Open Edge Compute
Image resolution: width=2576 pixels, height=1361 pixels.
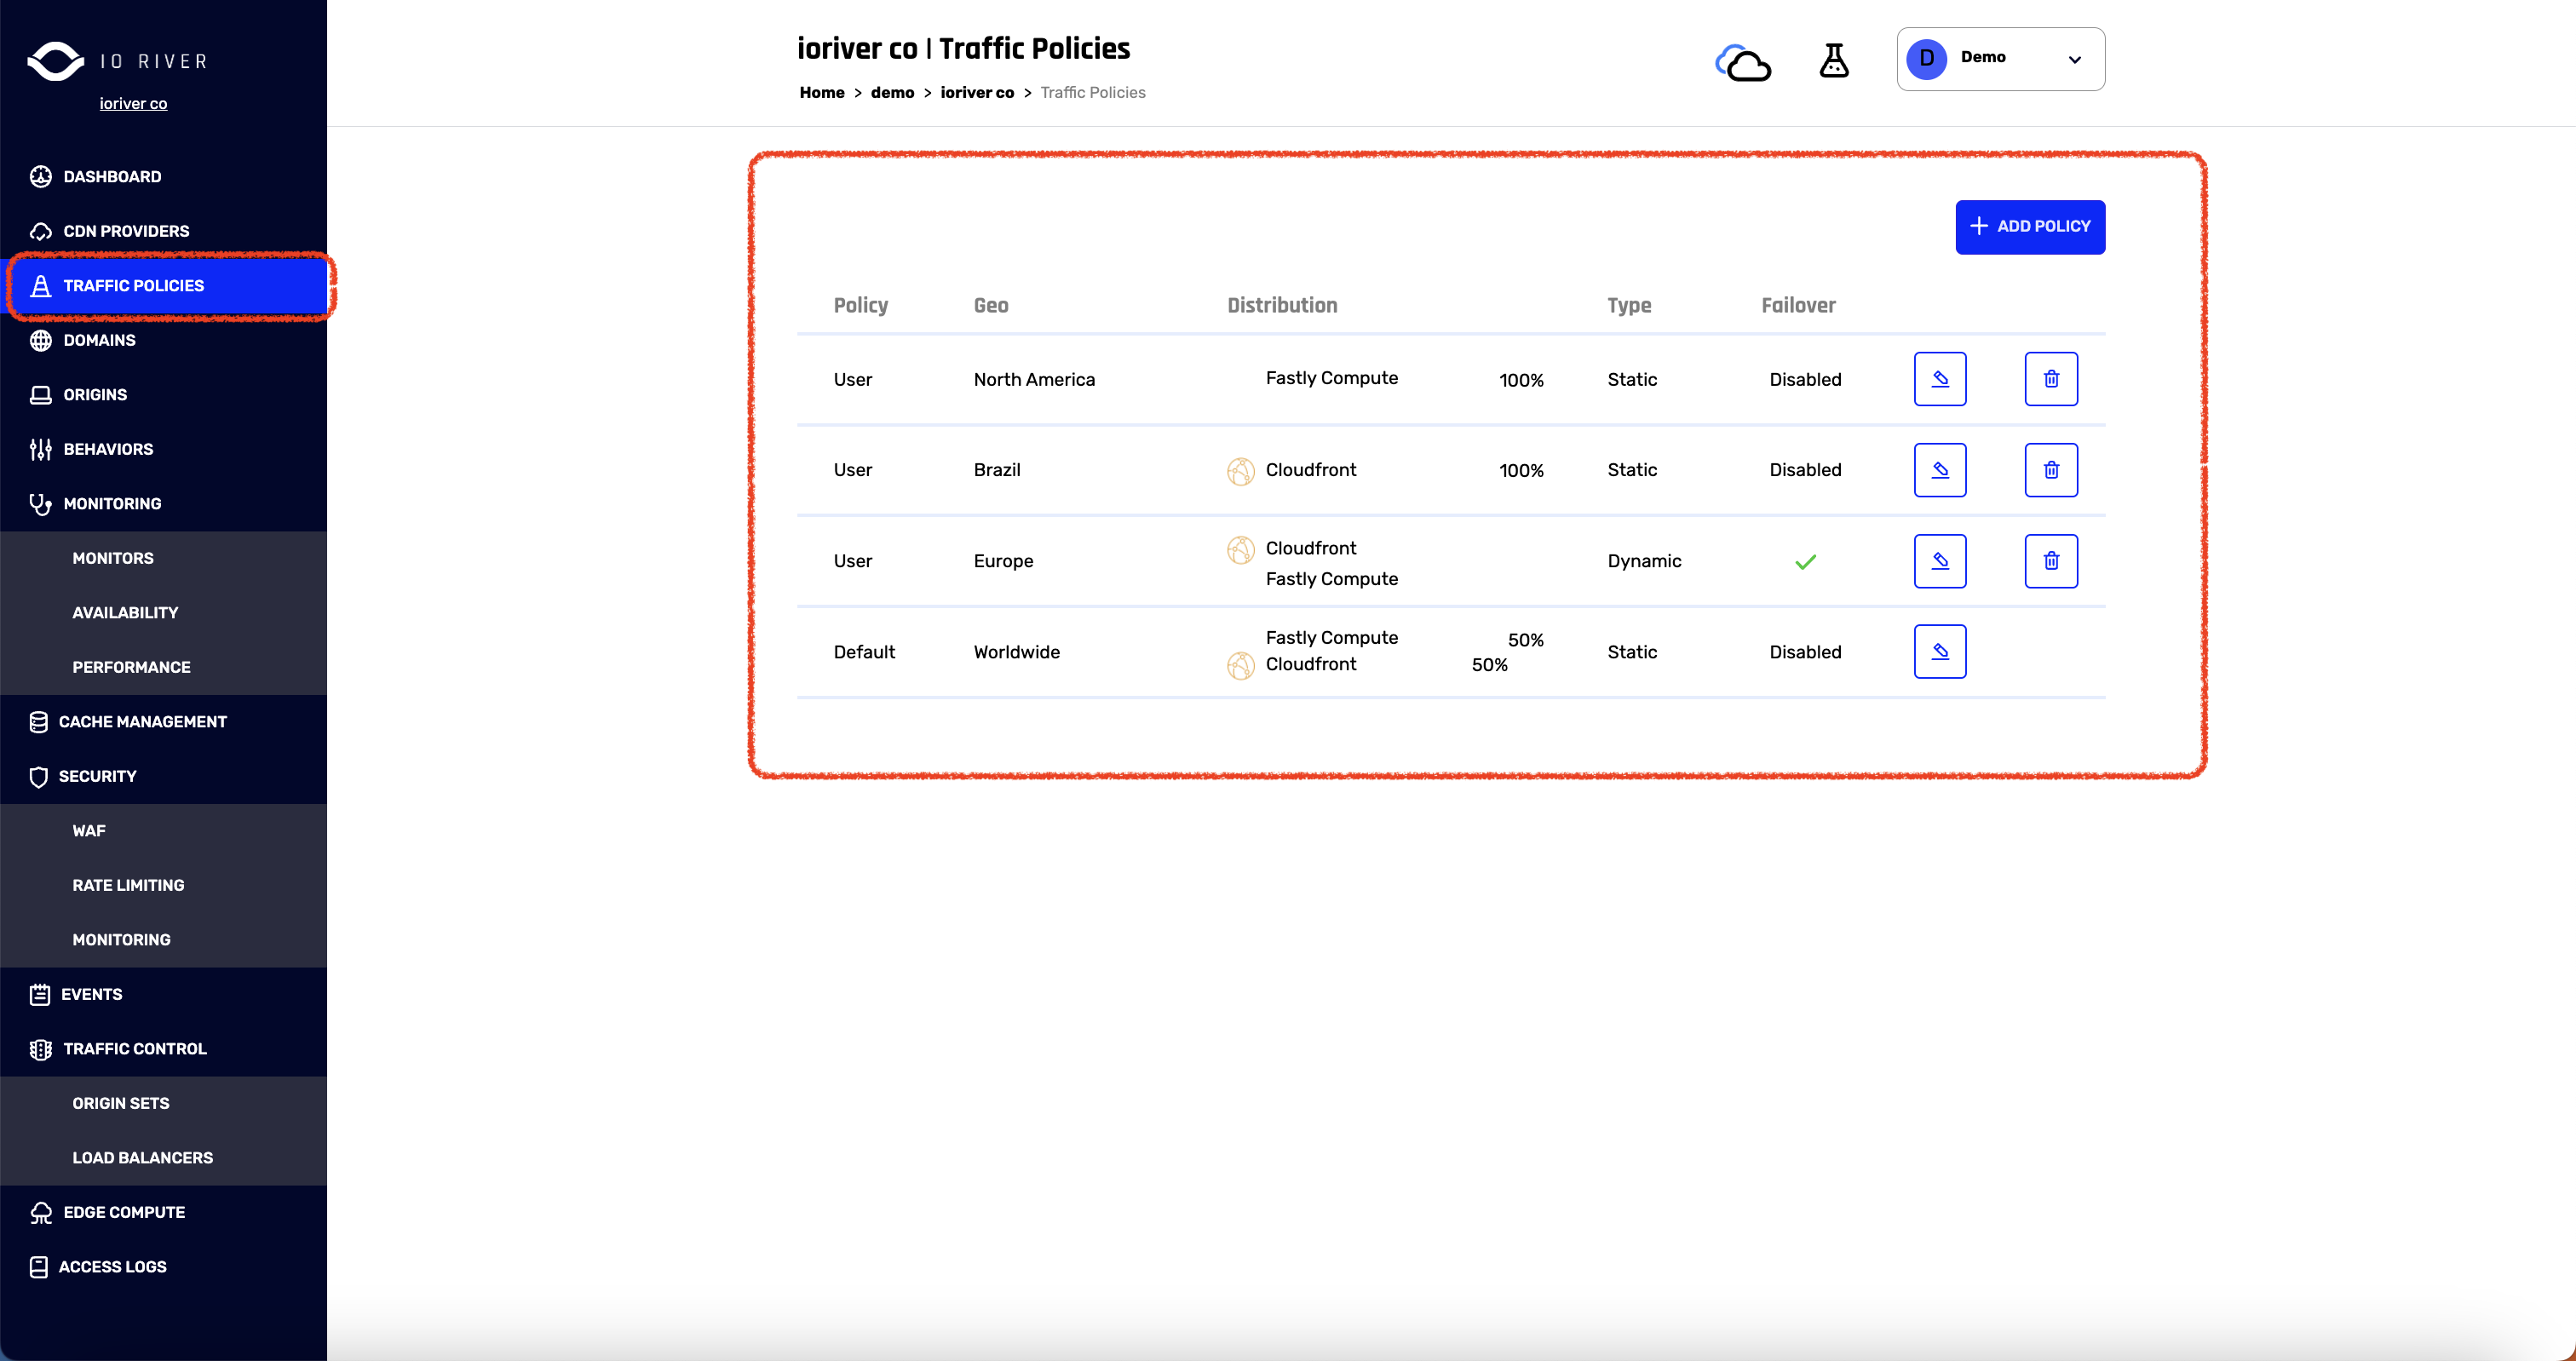point(124,1212)
